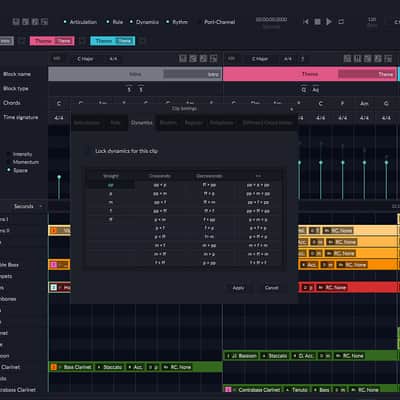Toggle the loop playback icon

(341, 22)
